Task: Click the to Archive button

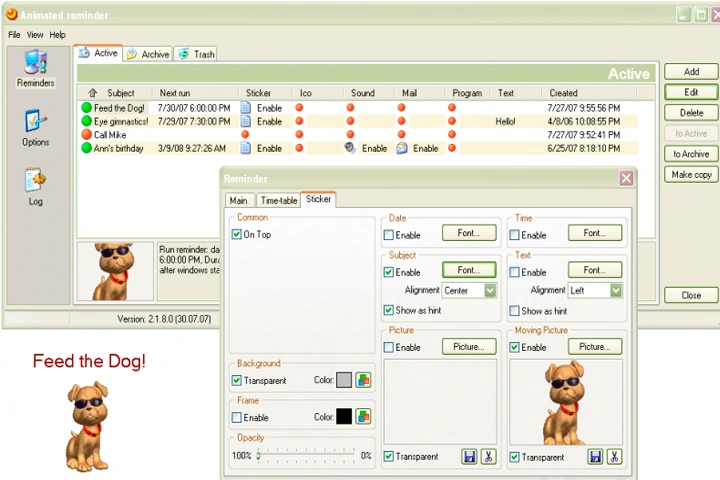Action: (691, 154)
